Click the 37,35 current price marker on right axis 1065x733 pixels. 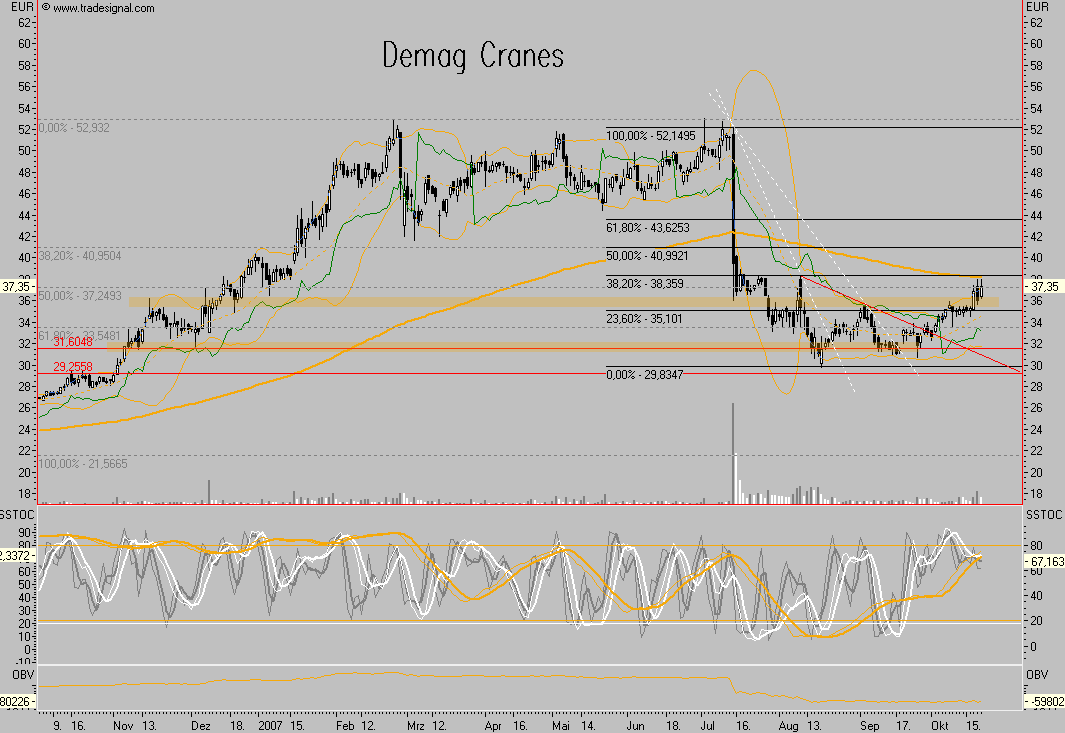point(1043,285)
